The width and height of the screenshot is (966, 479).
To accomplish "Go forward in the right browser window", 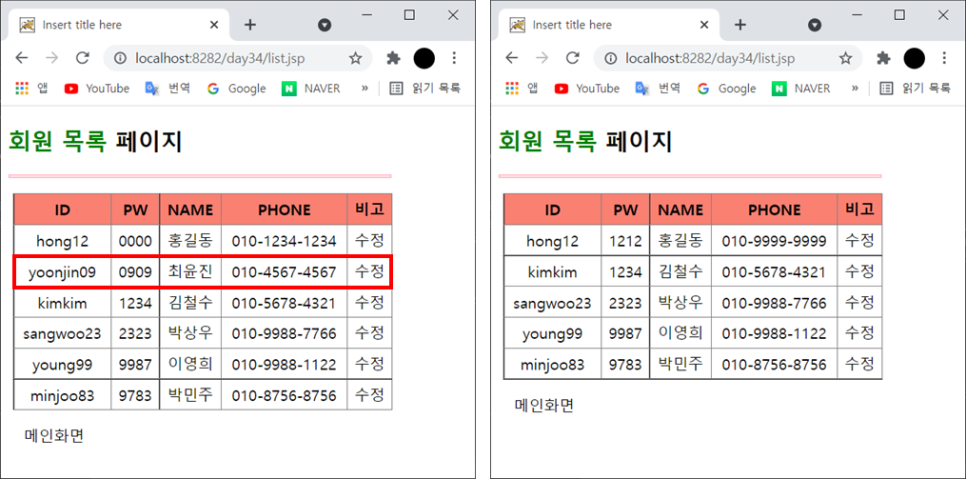I will coord(543,58).
